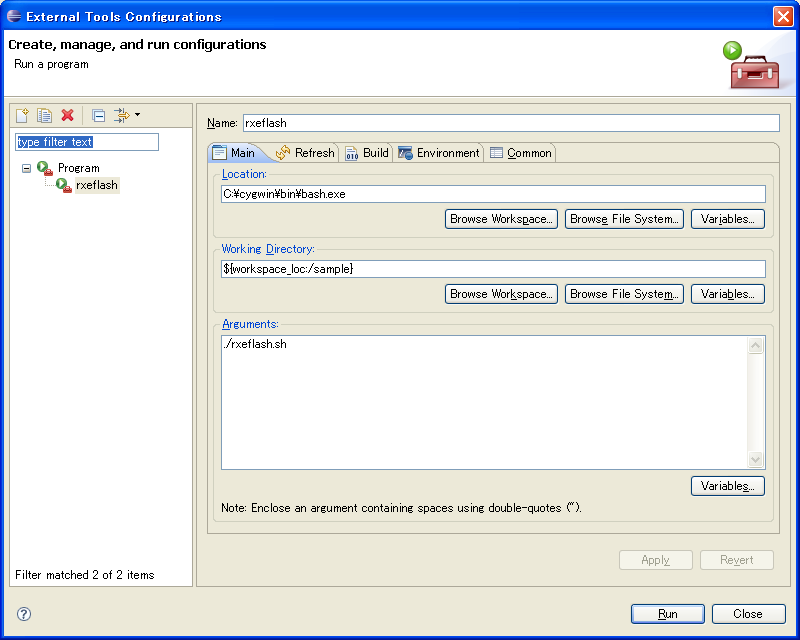Switch to the Main tab
Image resolution: width=800 pixels, height=640 pixels.
(x=236, y=153)
